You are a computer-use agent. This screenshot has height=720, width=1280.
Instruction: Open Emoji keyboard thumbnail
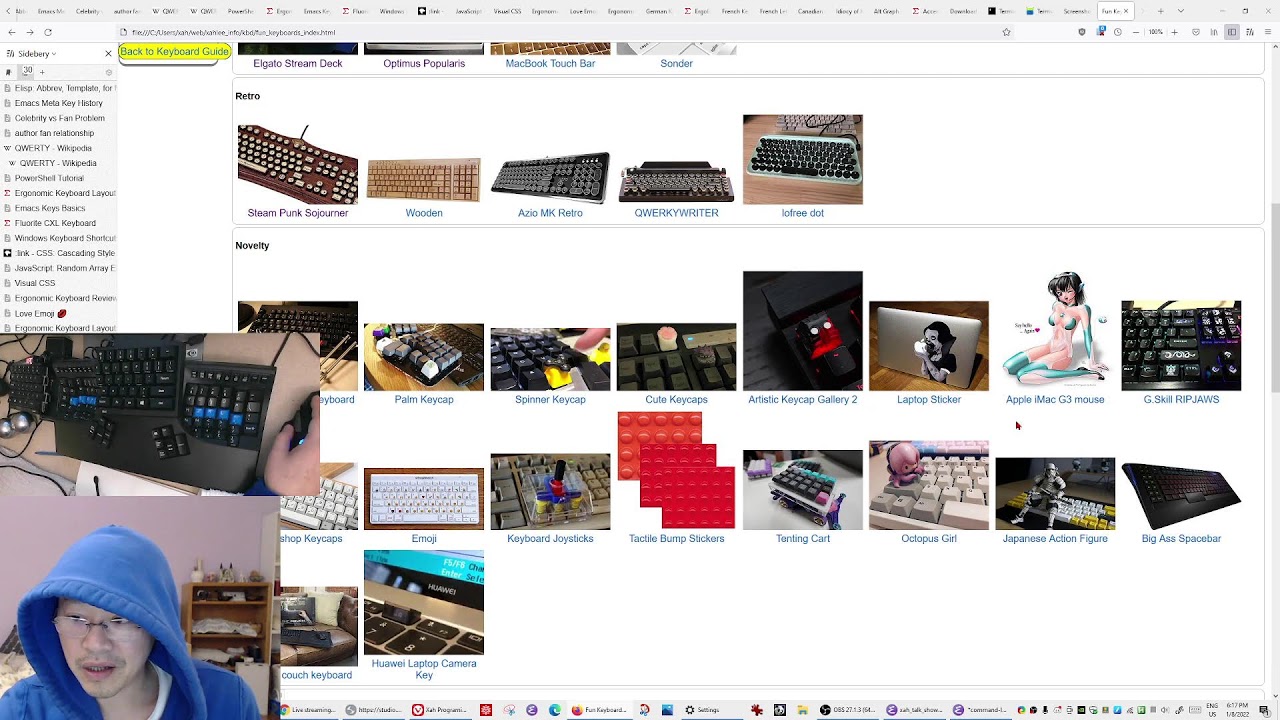(424, 499)
